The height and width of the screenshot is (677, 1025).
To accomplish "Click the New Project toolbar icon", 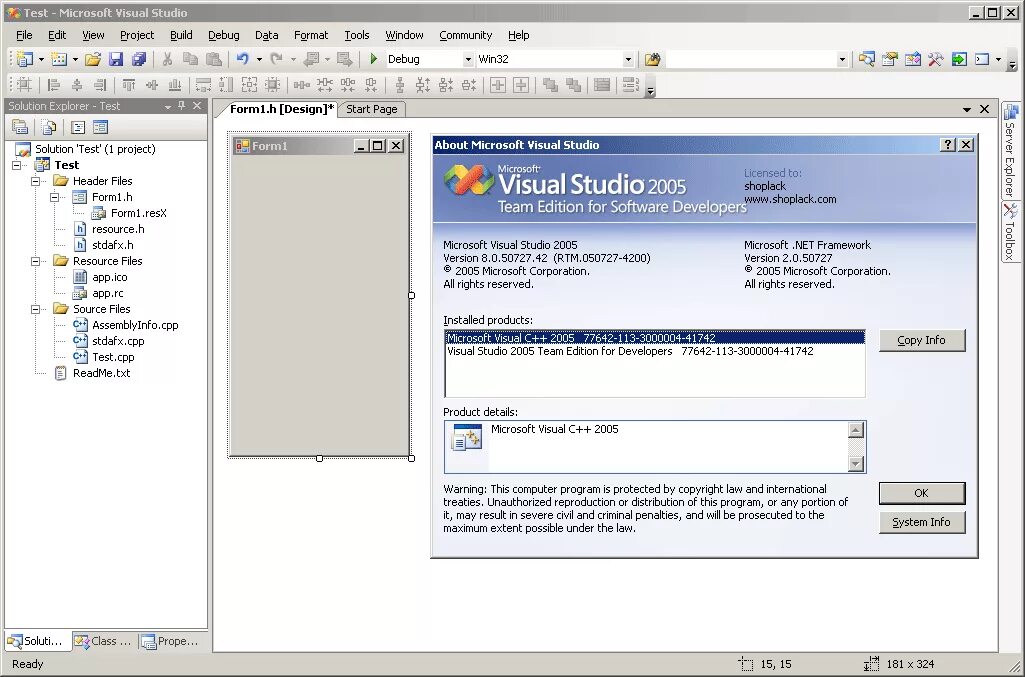I will tap(24, 59).
